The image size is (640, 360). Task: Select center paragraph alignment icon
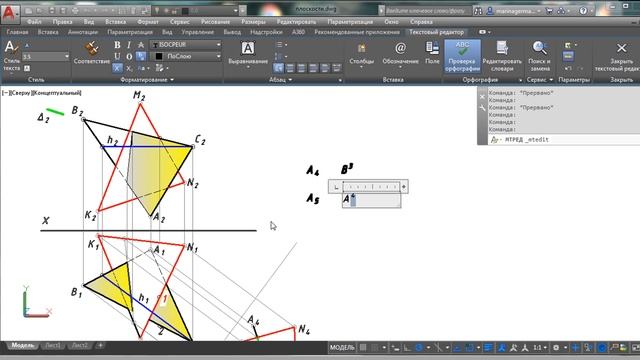point(302,68)
